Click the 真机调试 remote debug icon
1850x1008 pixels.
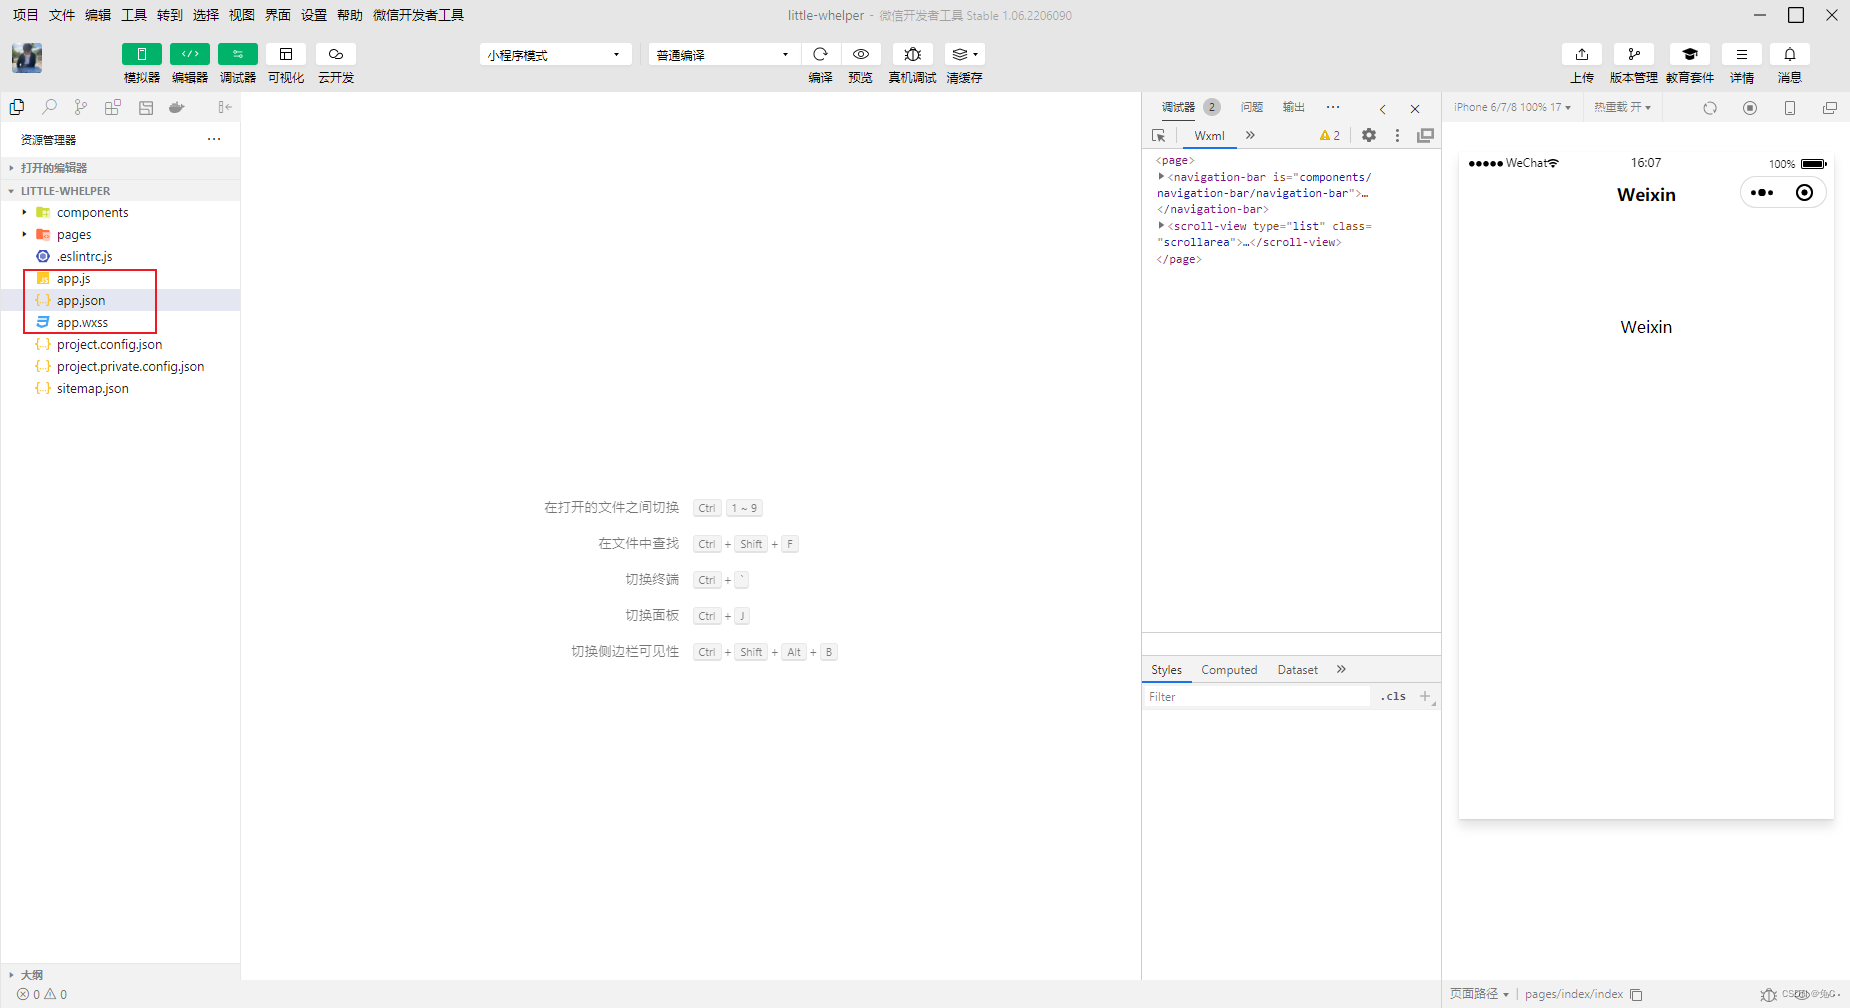tap(912, 54)
